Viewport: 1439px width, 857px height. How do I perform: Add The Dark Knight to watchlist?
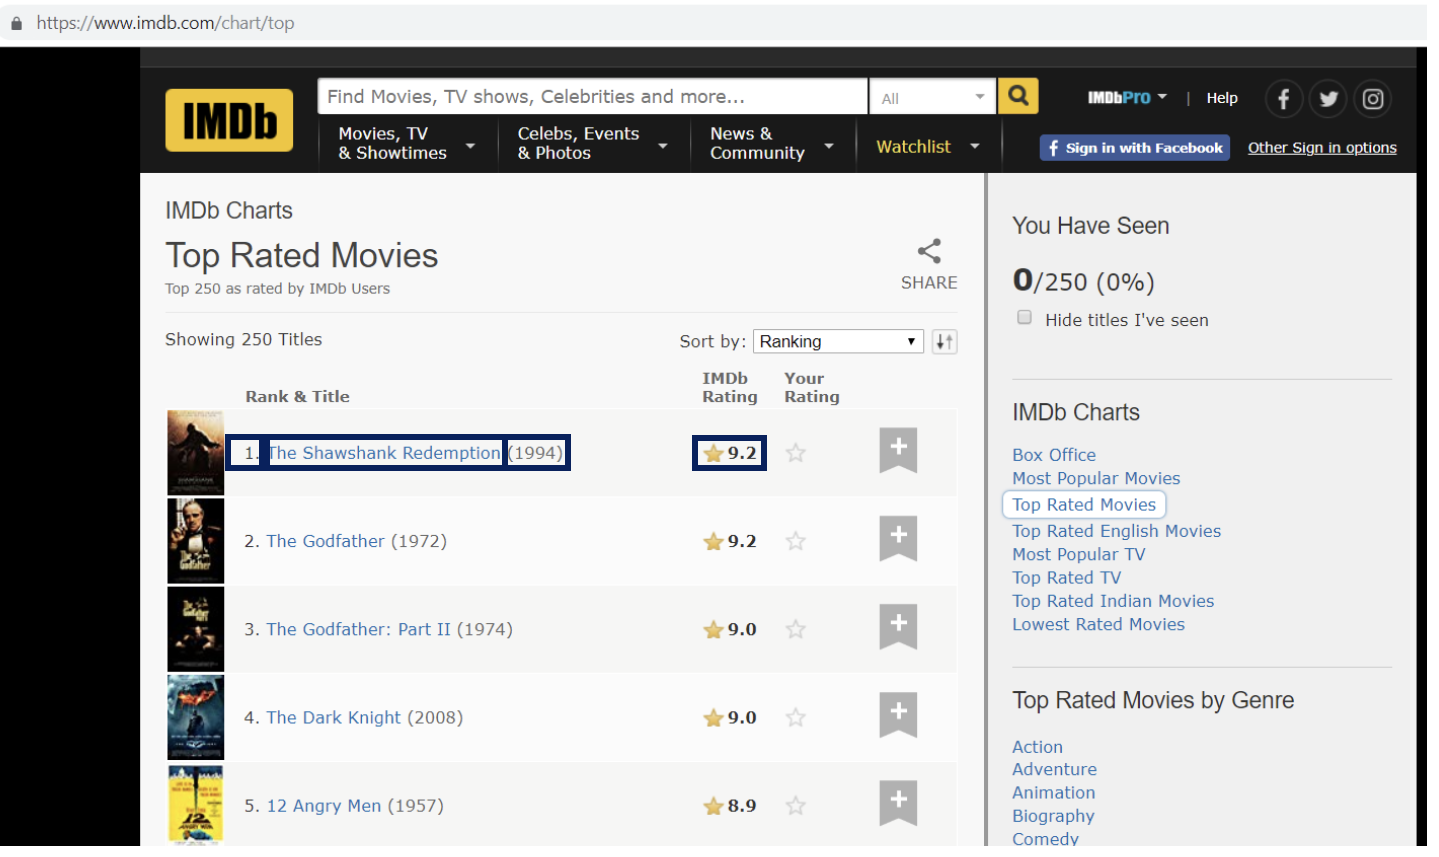898,714
